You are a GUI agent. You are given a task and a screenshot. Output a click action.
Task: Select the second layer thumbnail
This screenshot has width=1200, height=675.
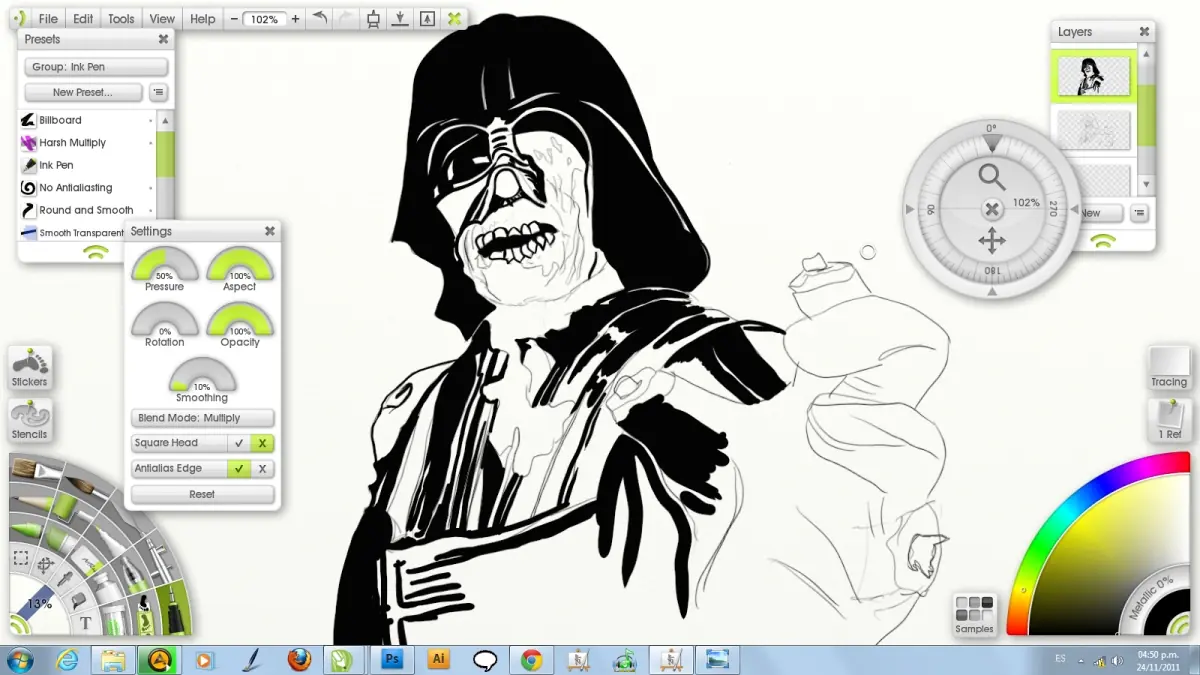coord(1093,130)
